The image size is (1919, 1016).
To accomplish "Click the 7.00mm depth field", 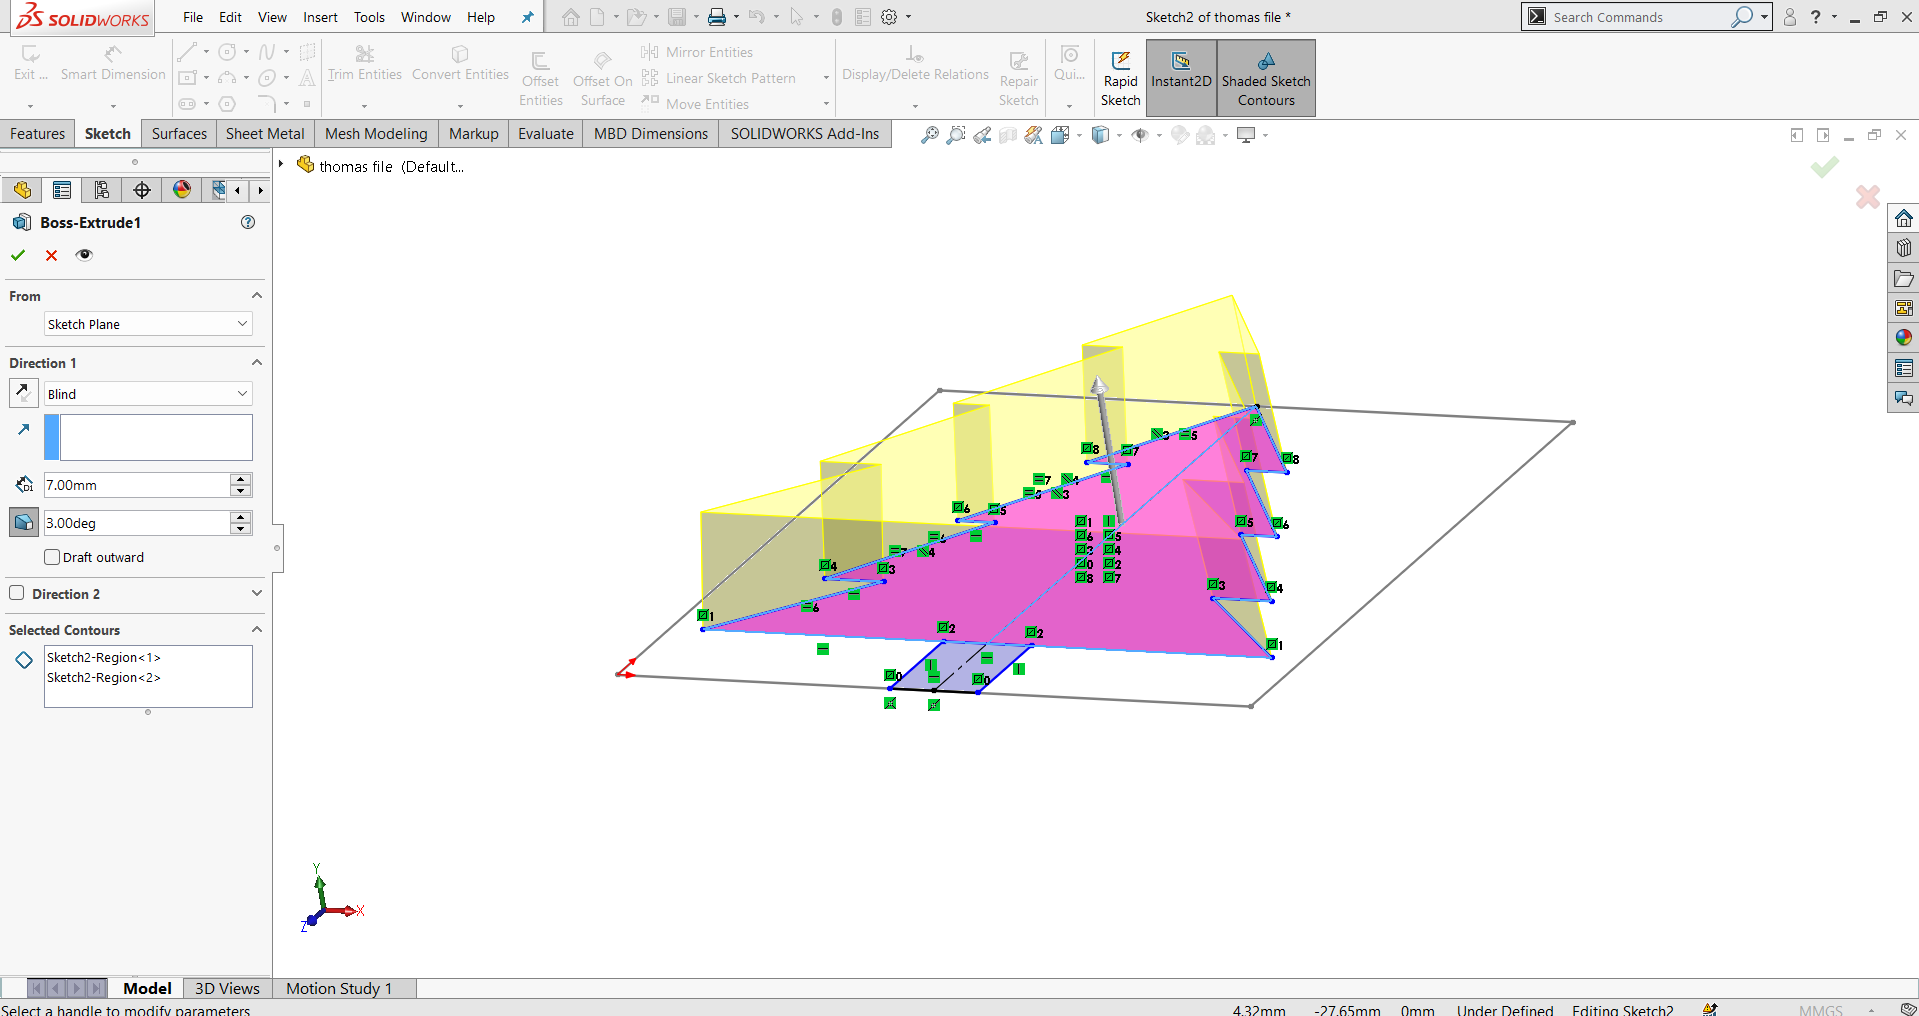I will [137, 485].
